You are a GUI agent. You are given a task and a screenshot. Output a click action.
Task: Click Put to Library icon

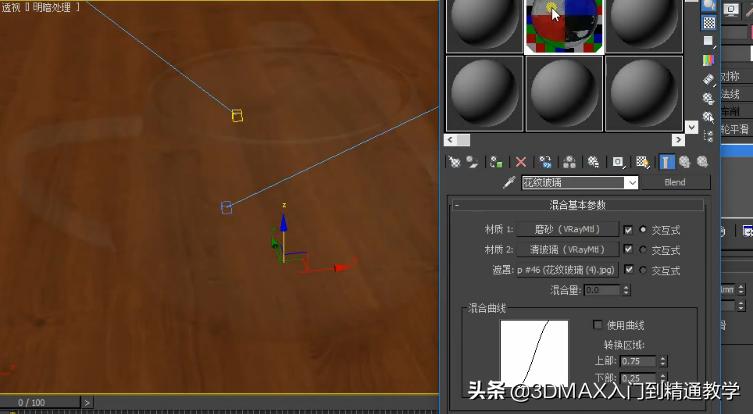[594, 162]
